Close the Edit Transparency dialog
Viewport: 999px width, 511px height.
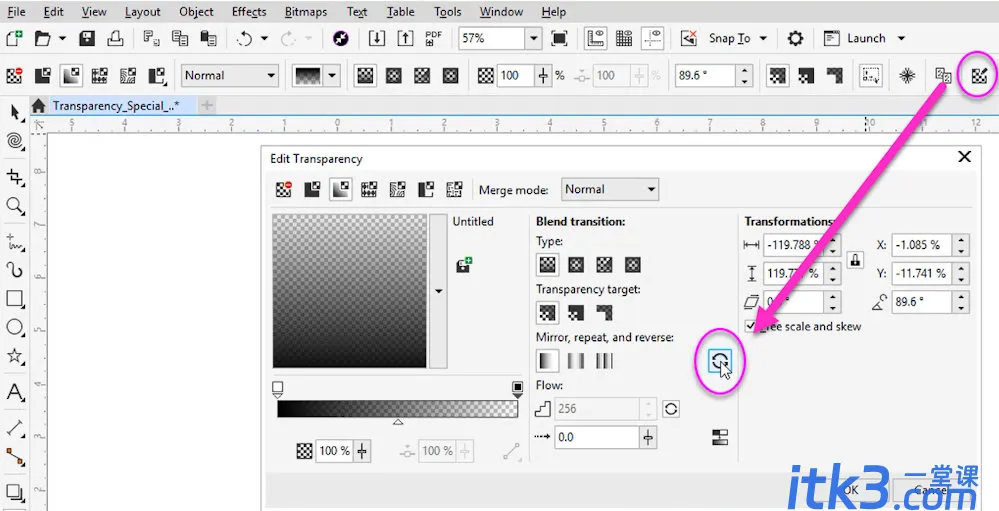tap(965, 157)
